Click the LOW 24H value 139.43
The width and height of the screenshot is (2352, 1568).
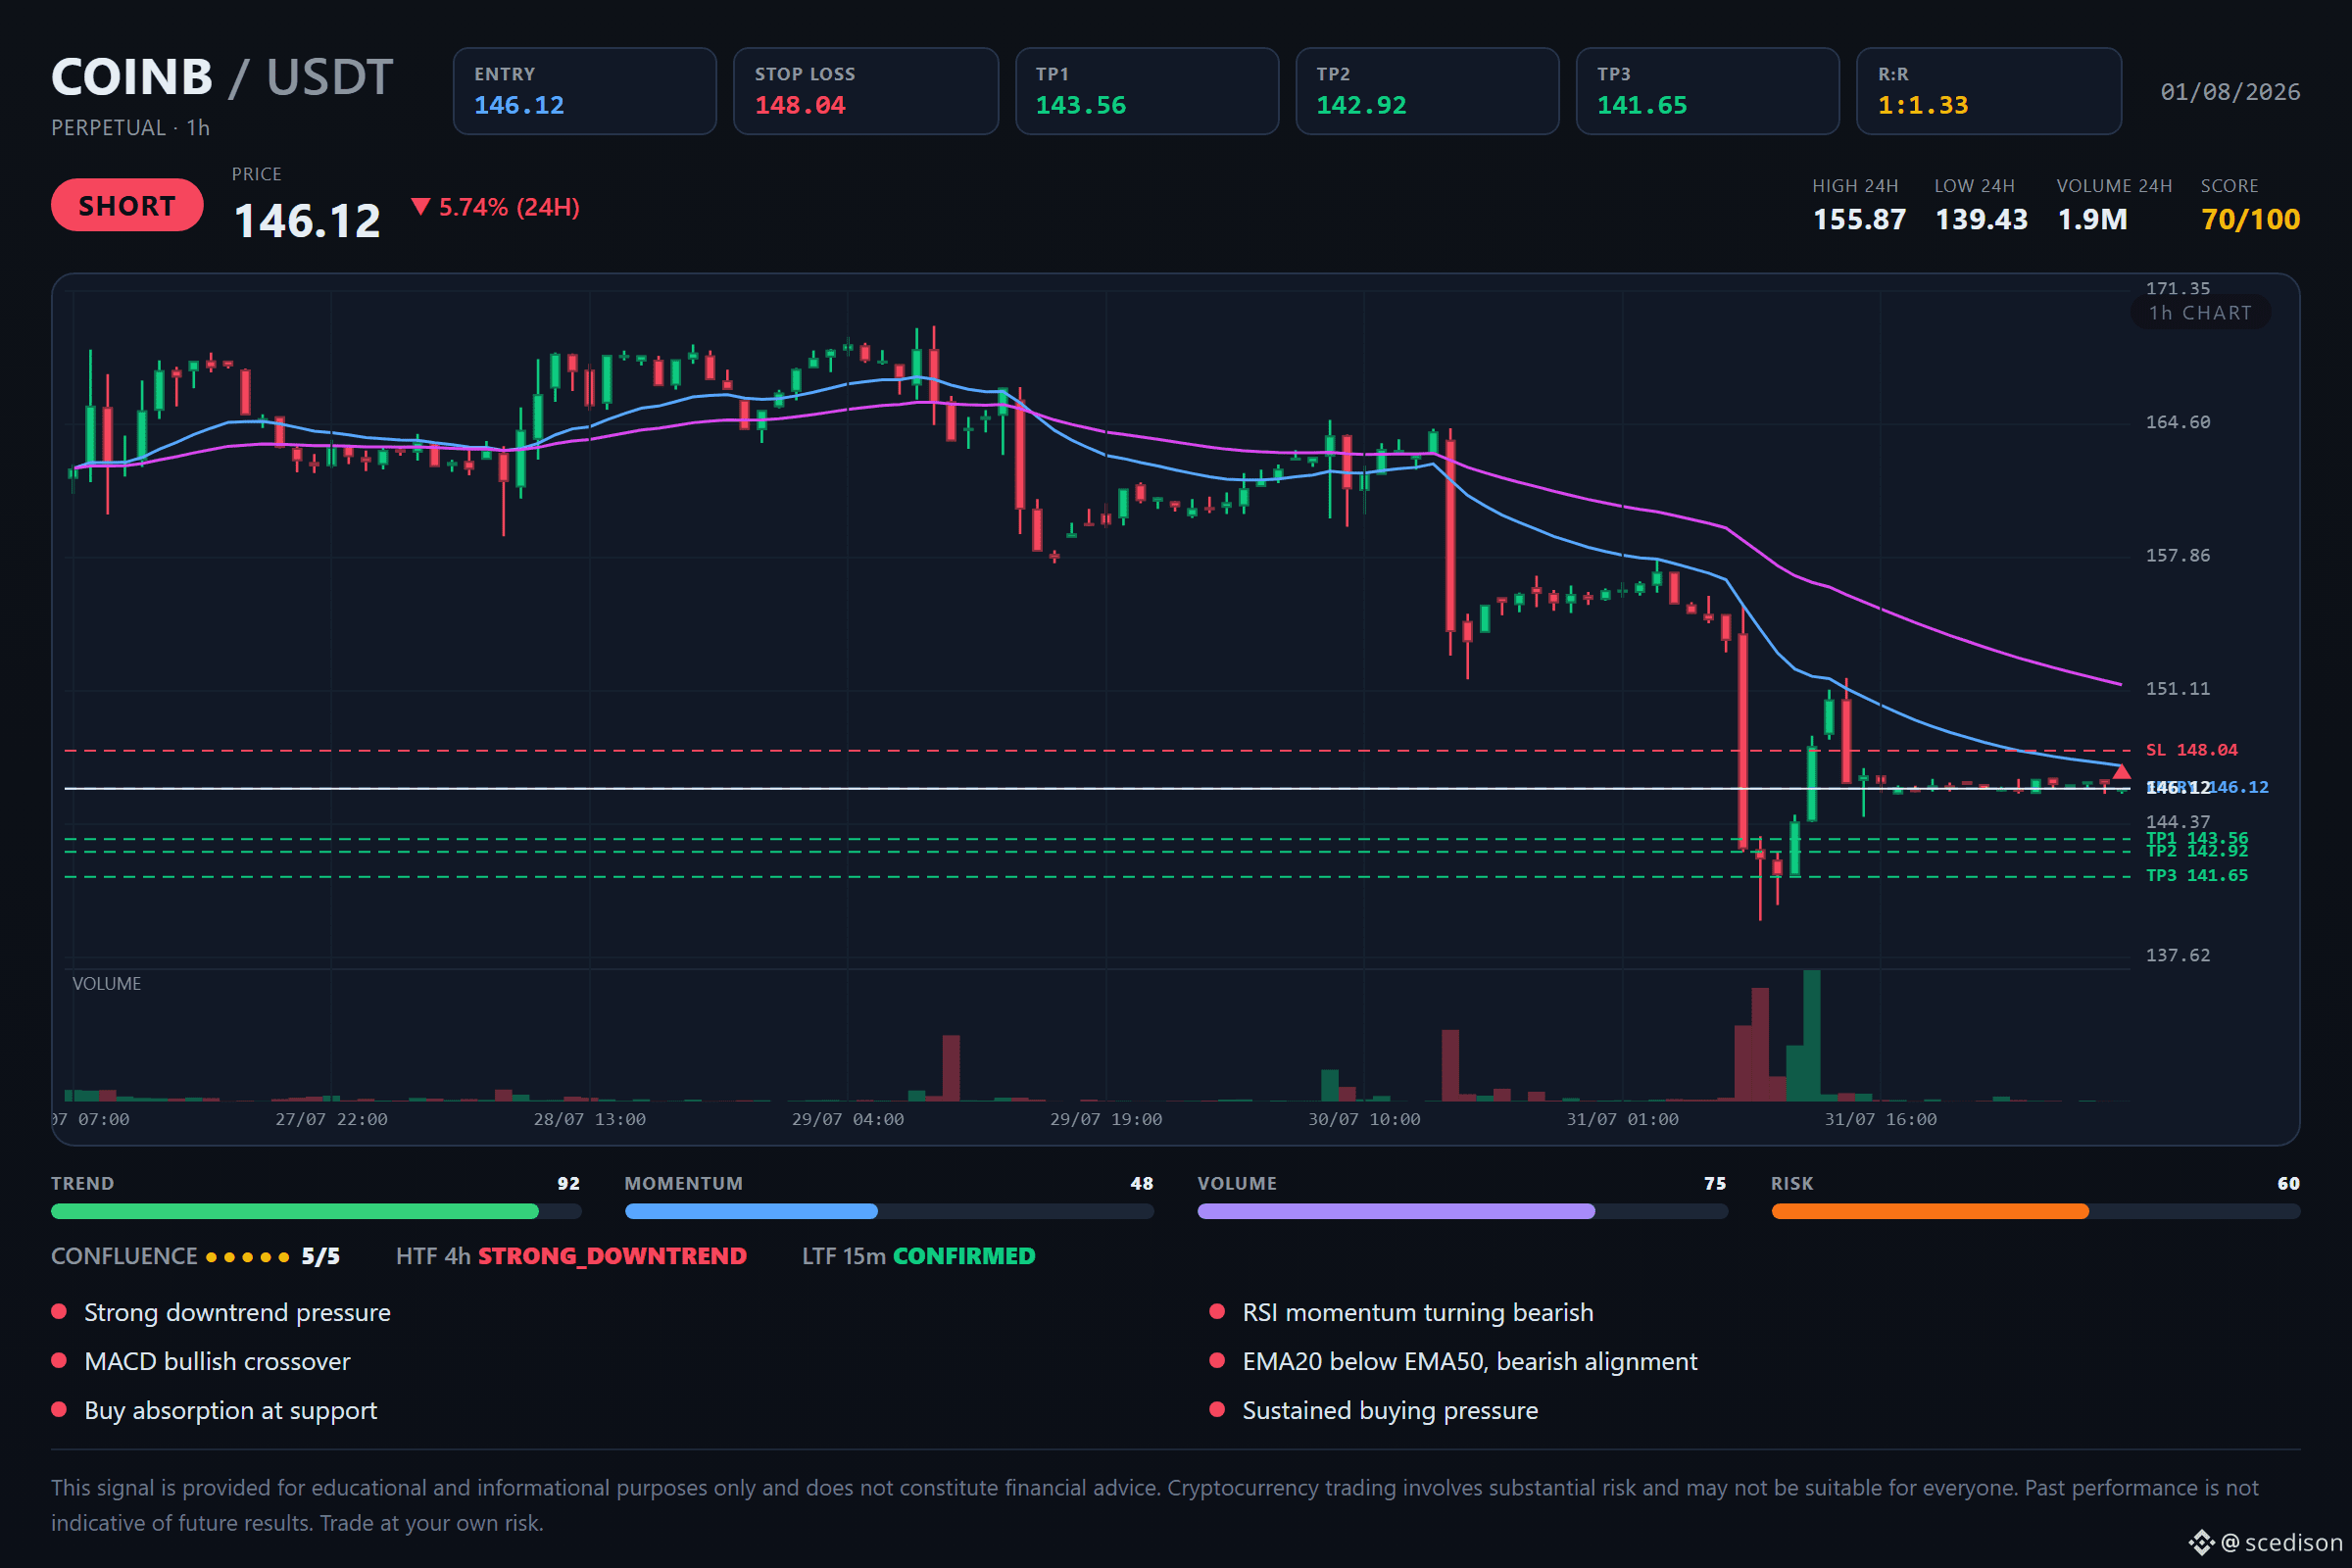pyautogui.click(x=1981, y=219)
